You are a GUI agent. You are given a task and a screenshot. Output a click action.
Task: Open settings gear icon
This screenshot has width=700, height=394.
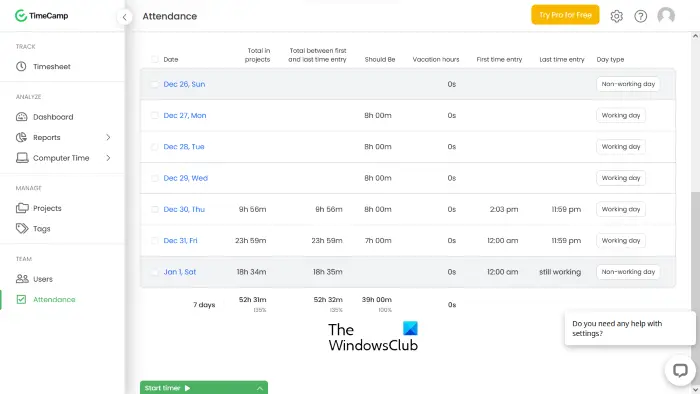click(617, 16)
